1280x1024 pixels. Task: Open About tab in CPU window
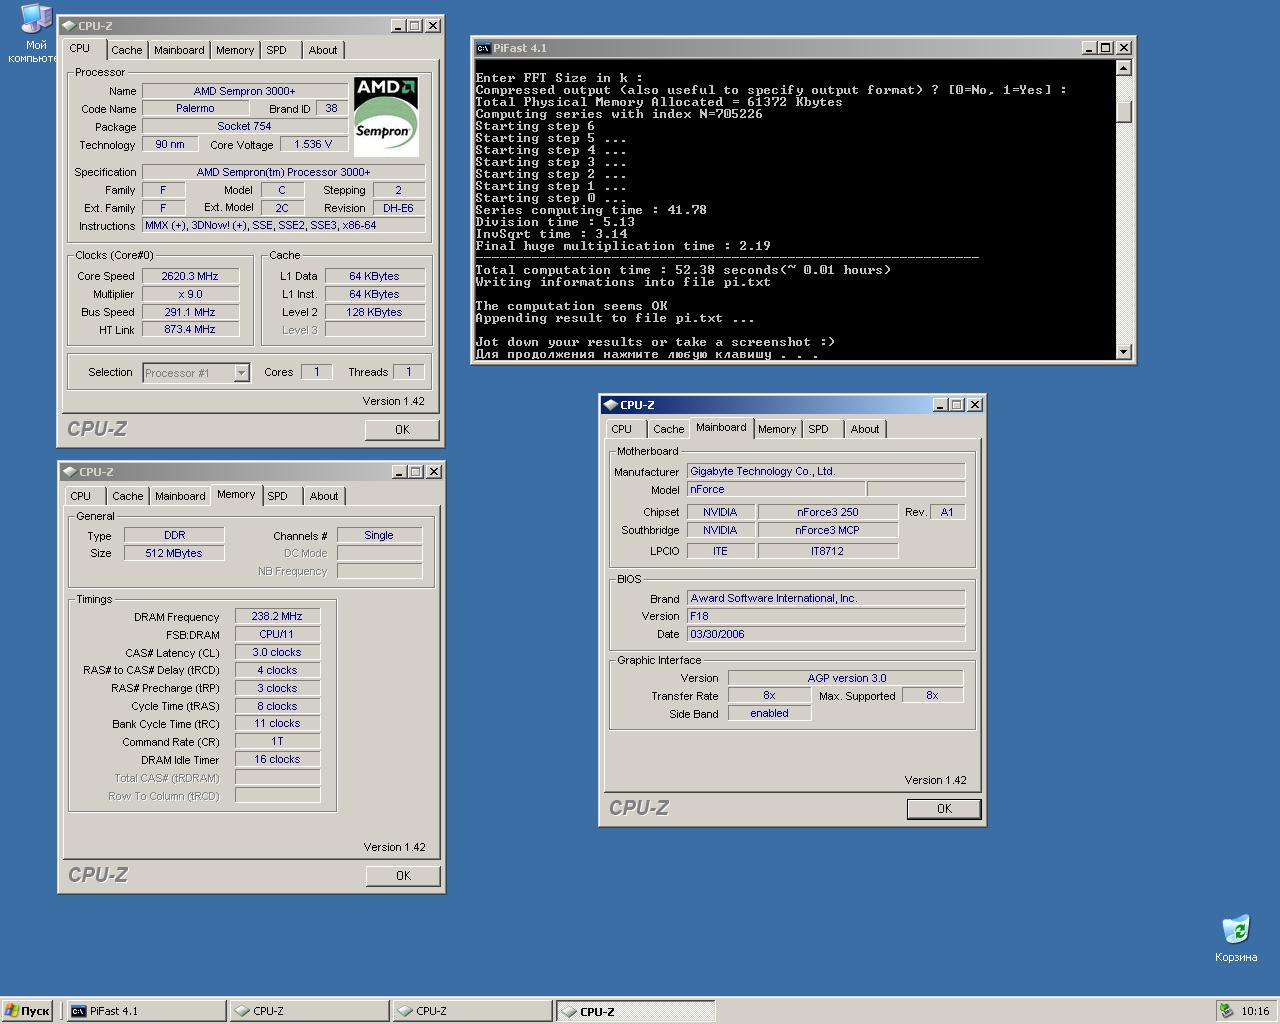(323, 50)
